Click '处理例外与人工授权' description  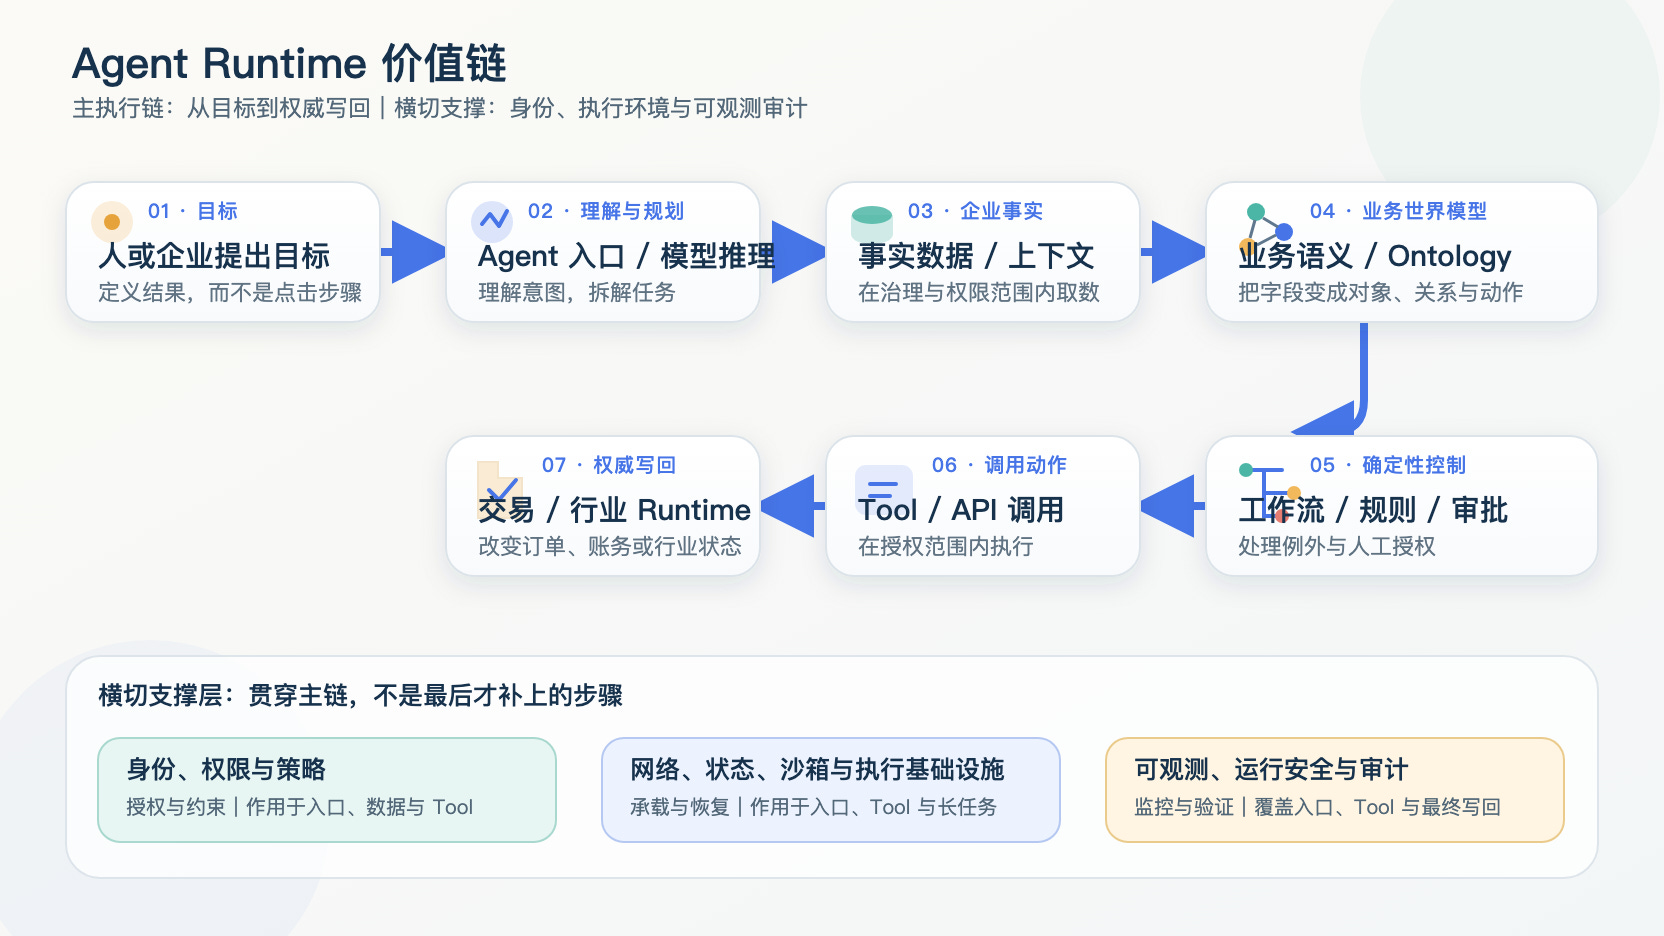1337,546
